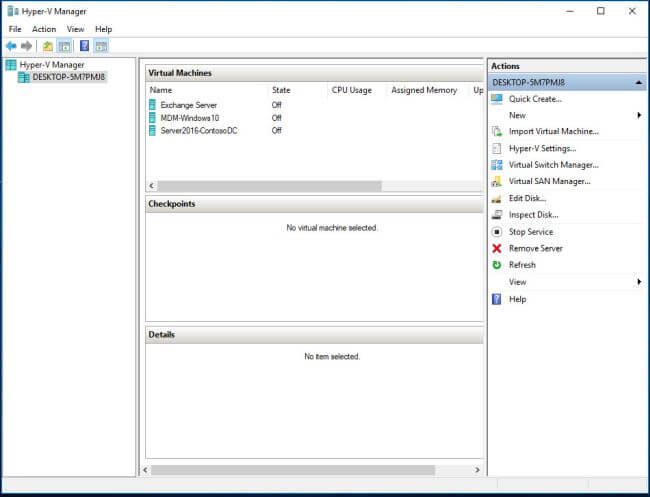650x497 pixels.
Task: Click bottom center pane horizontal scrollbar thumb
Action: pyautogui.click(x=293, y=470)
